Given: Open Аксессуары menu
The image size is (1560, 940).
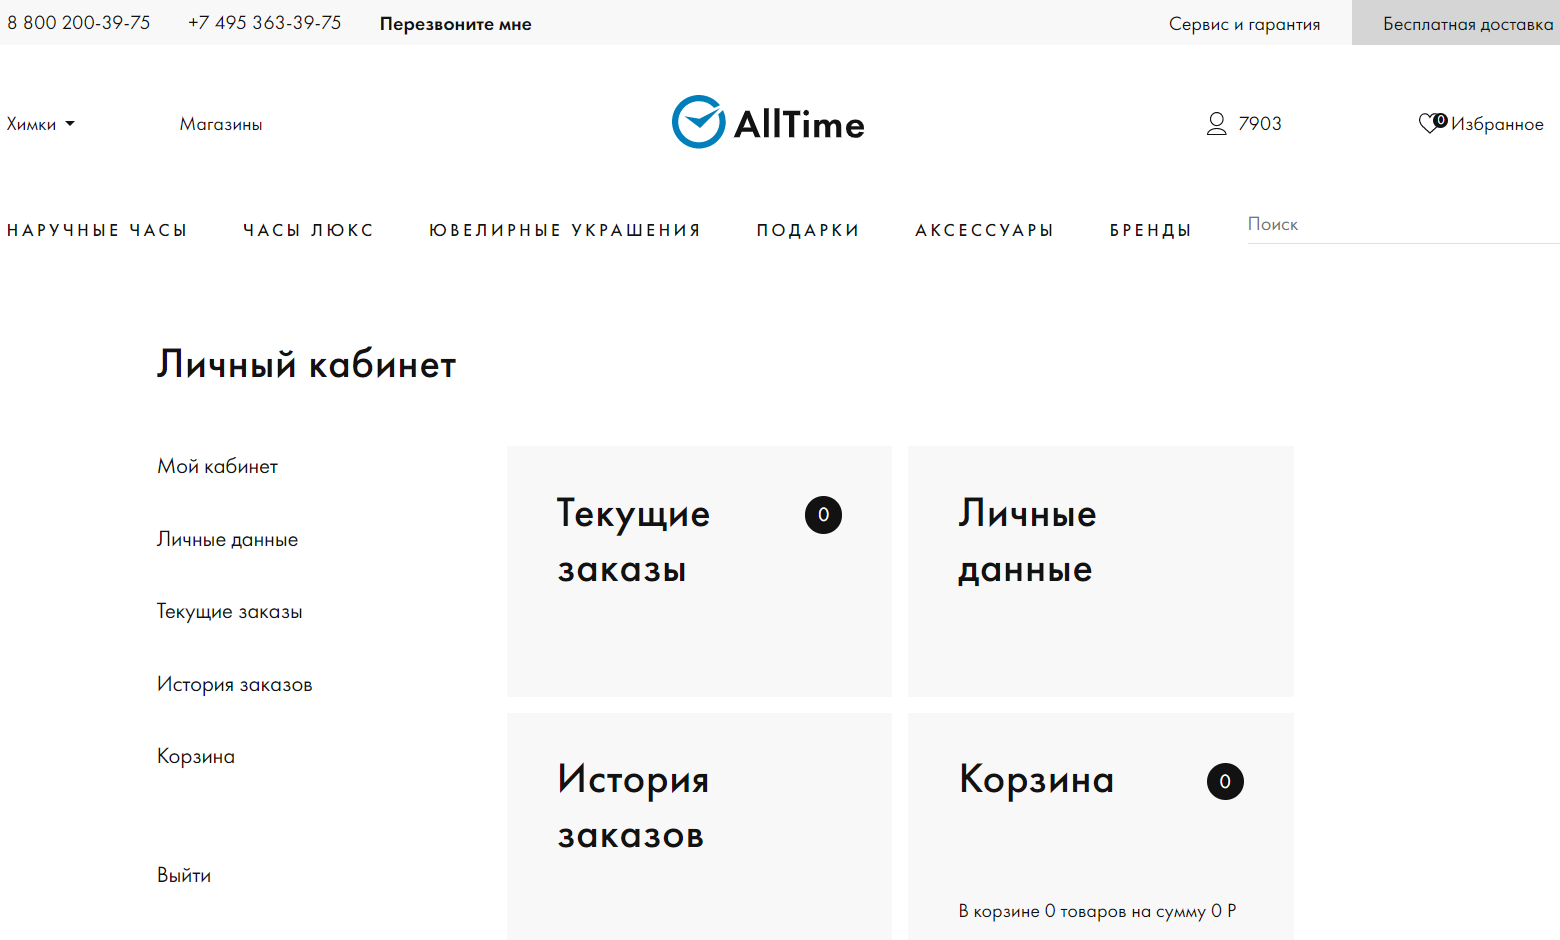Looking at the screenshot, I should tap(984, 230).
